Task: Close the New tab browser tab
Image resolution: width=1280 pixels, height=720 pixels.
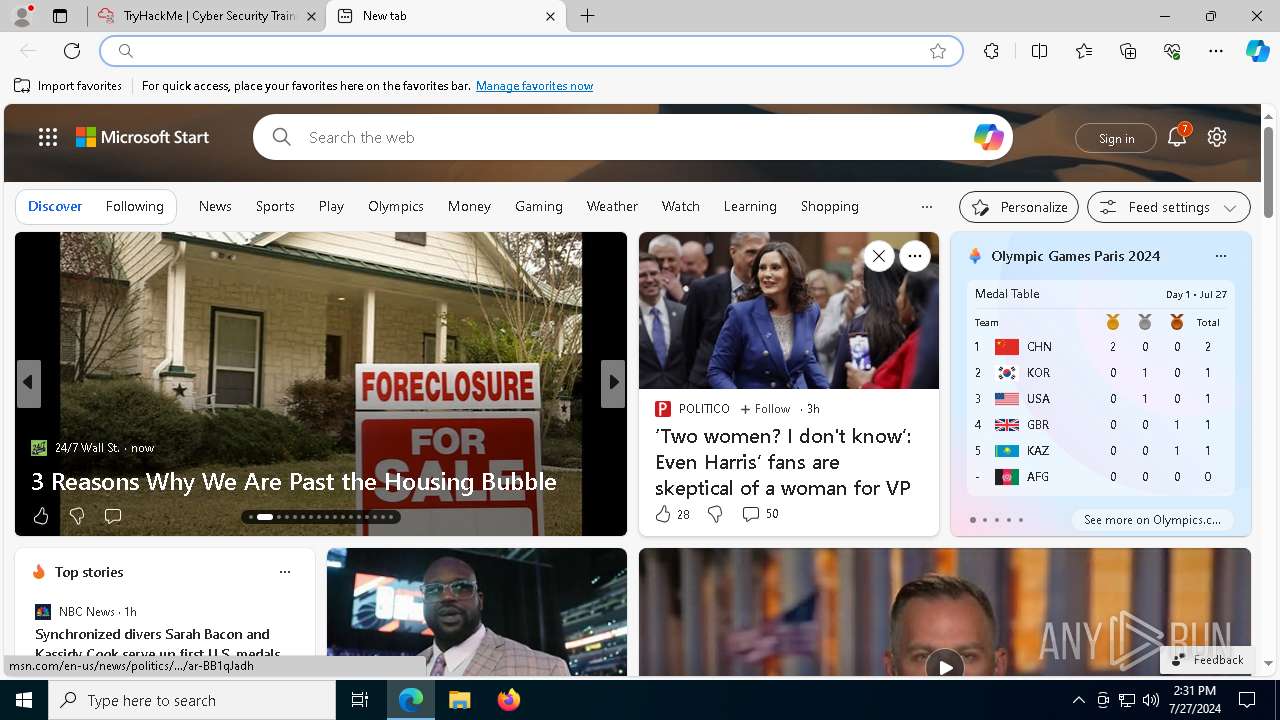Action: click(551, 16)
